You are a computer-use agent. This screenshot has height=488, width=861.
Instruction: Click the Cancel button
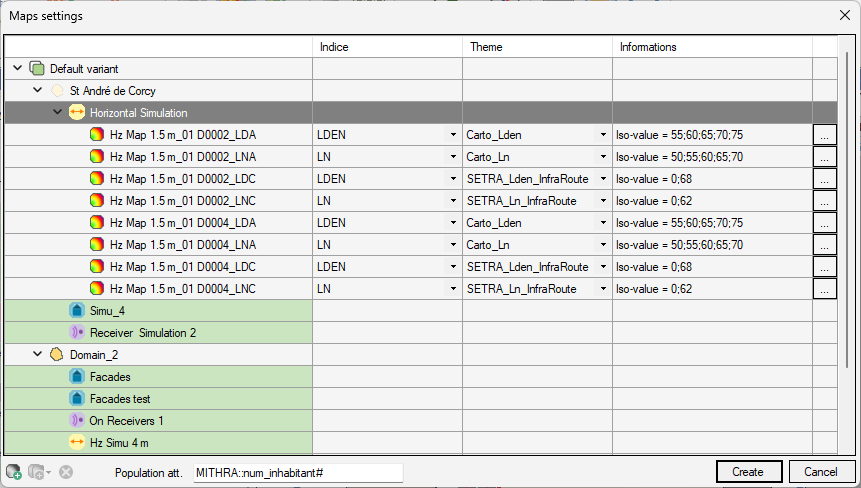pos(821,472)
